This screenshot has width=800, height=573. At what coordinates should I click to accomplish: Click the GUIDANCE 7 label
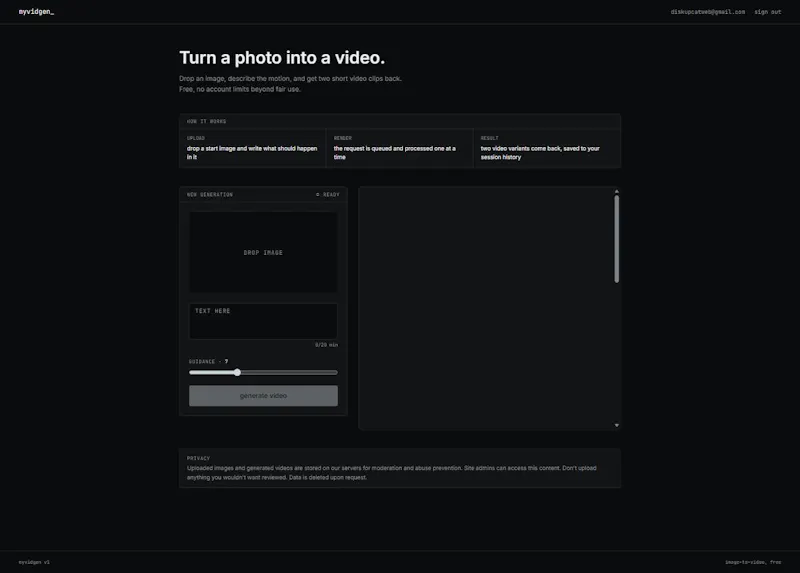(209, 361)
